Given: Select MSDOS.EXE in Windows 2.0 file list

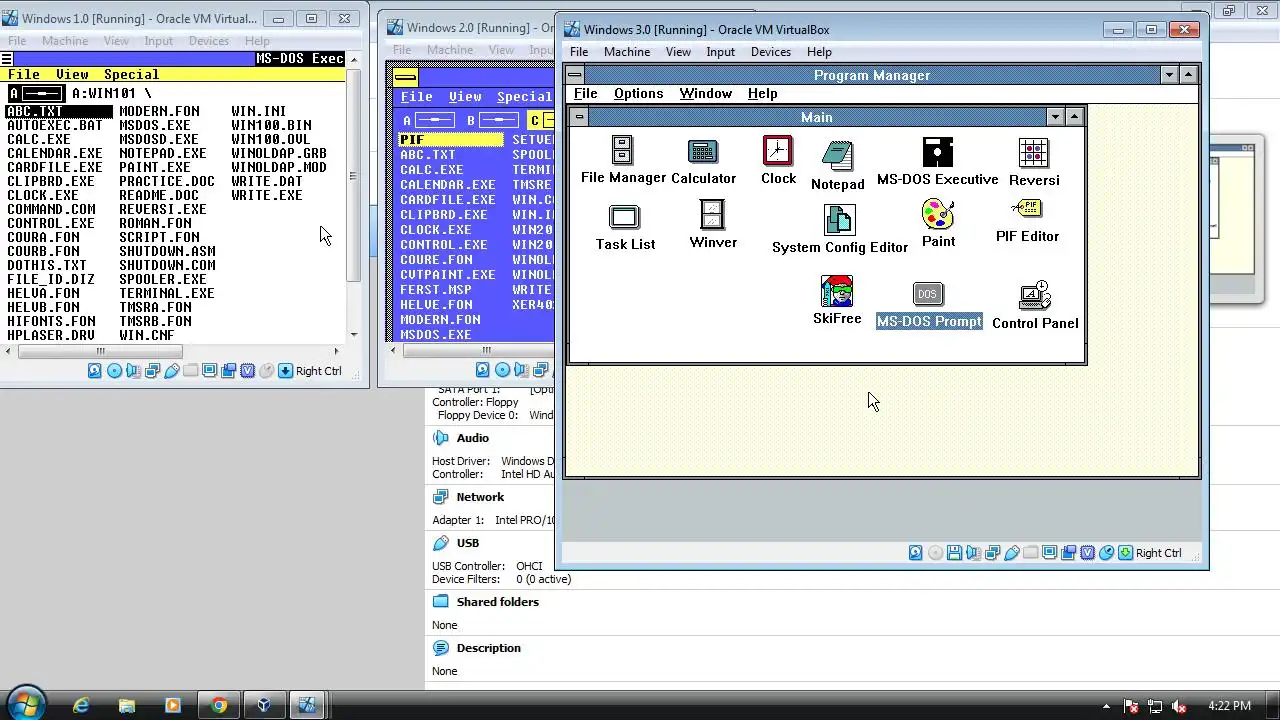Looking at the screenshot, I should pos(435,335).
